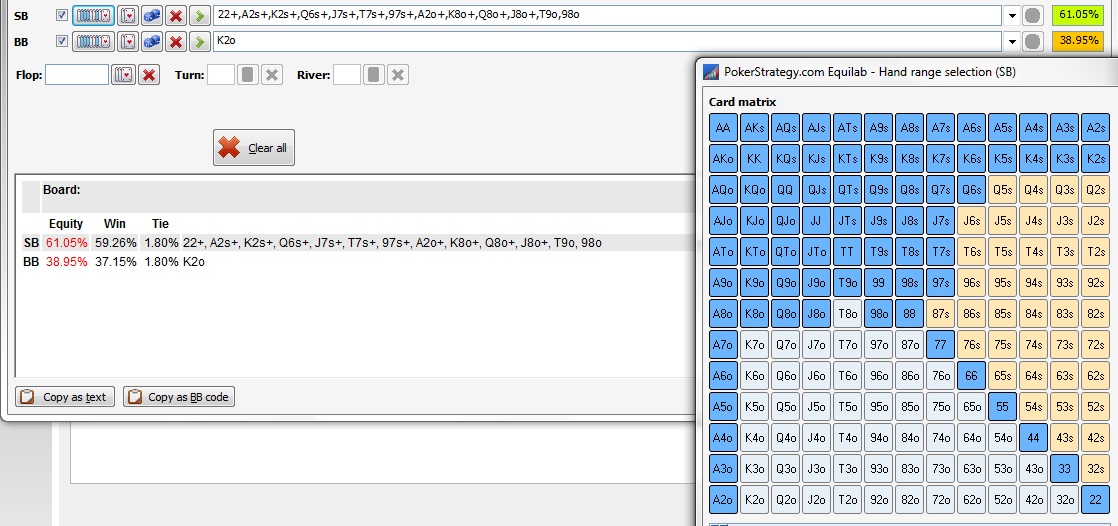Viewport: 1118px width, 526px height.
Task: Click the Flop input field
Action: 77,75
